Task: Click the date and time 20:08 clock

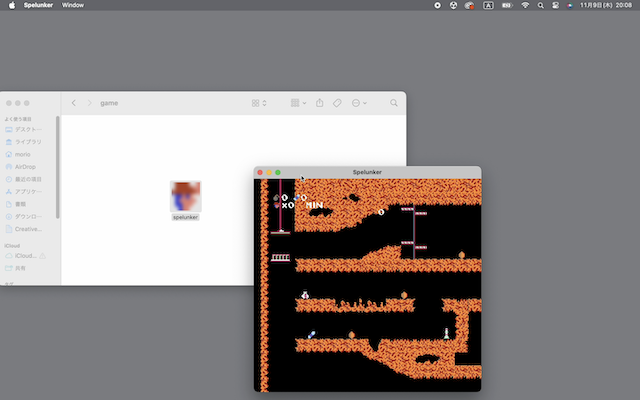Action: point(606,5)
